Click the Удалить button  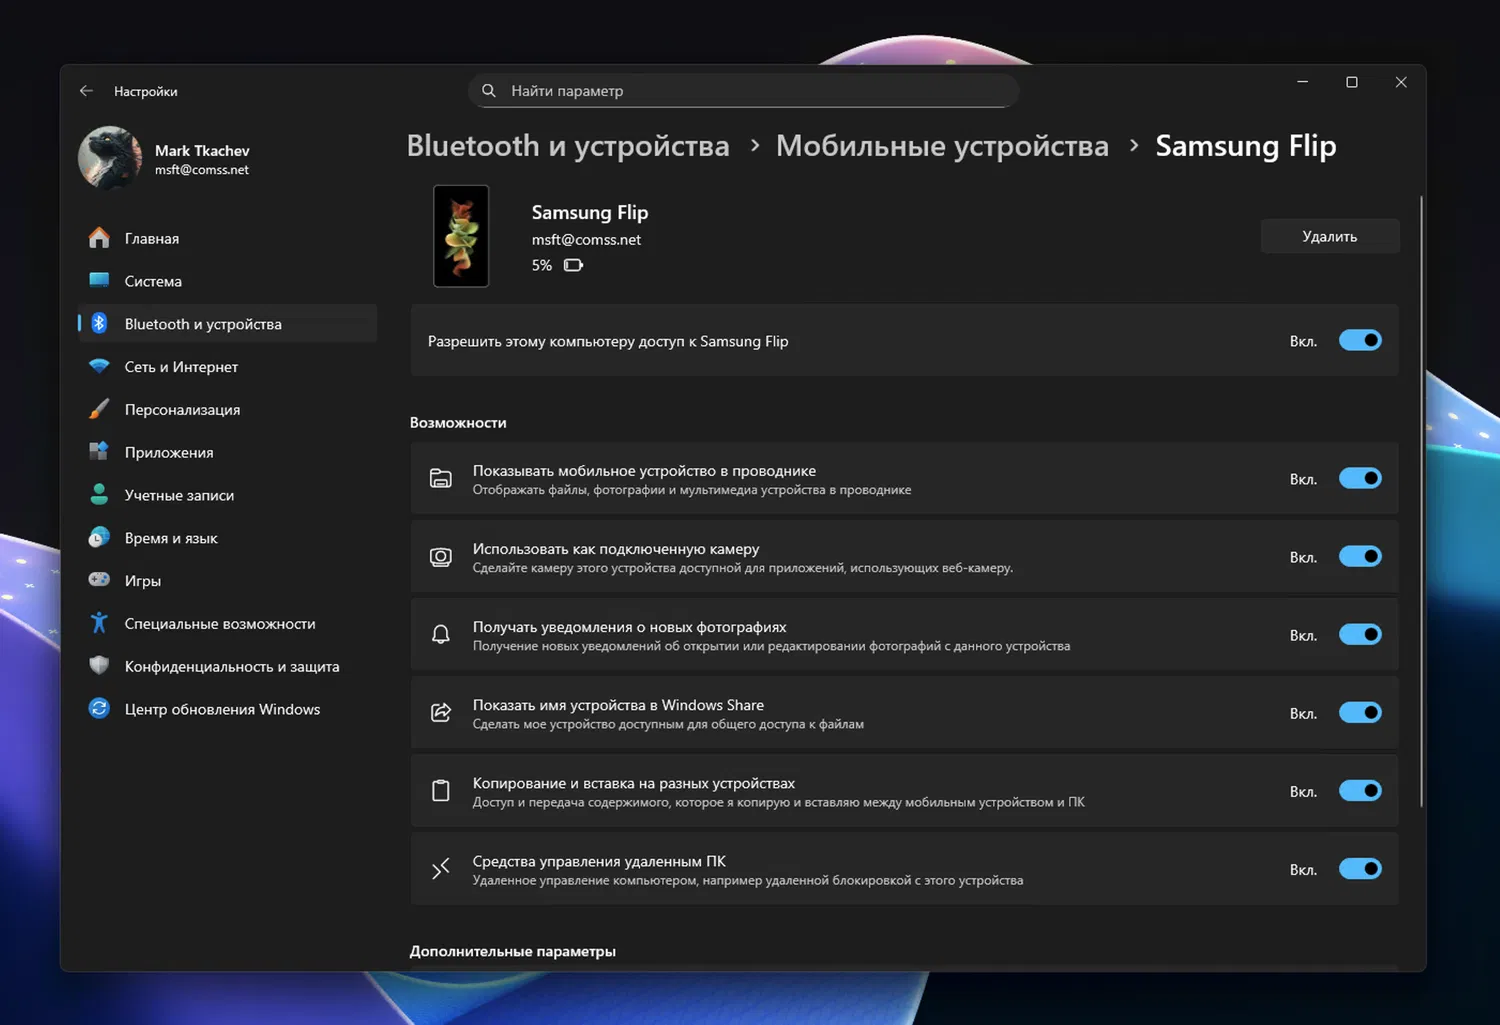pyautogui.click(x=1330, y=236)
